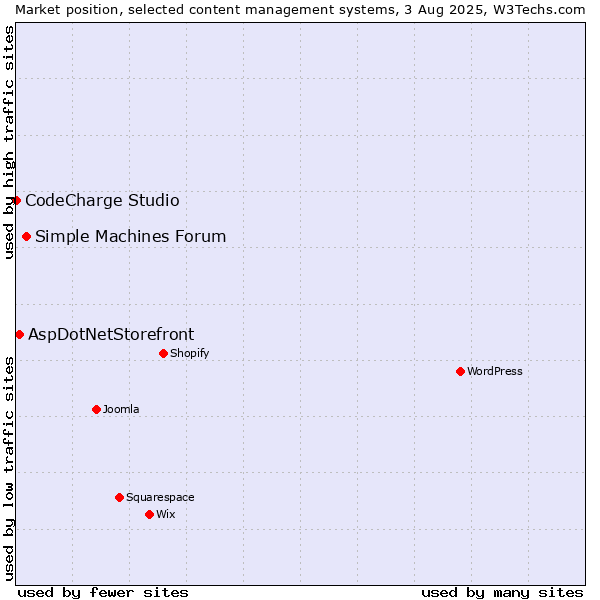Image resolution: width=600 pixels, height=600 pixels.
Task: Click the 'used by many sites' axis label
Action: 502,593
